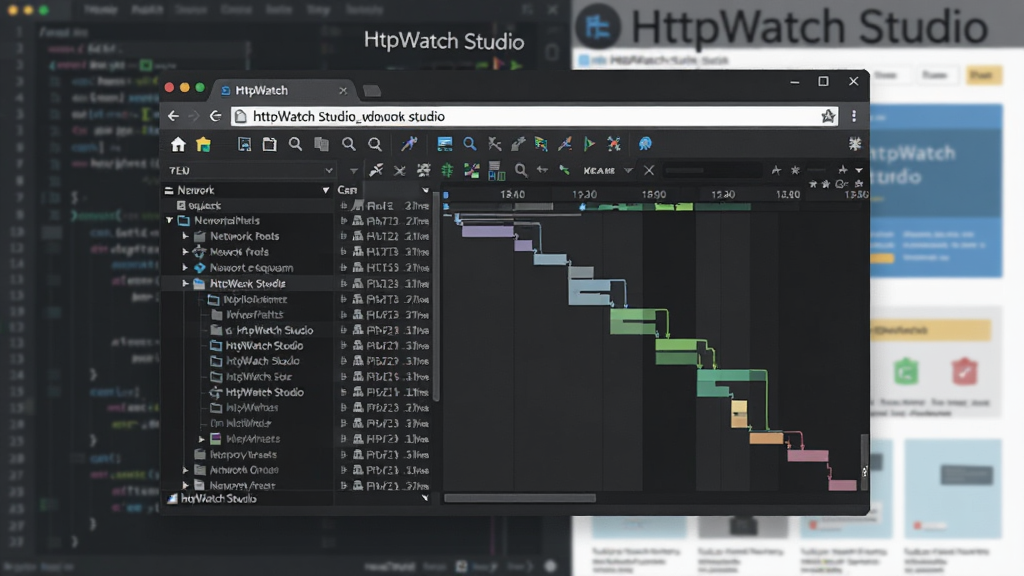Close the HtpWatch browser tab
This screenshot has height=576, width=1024.
[343, 90]
